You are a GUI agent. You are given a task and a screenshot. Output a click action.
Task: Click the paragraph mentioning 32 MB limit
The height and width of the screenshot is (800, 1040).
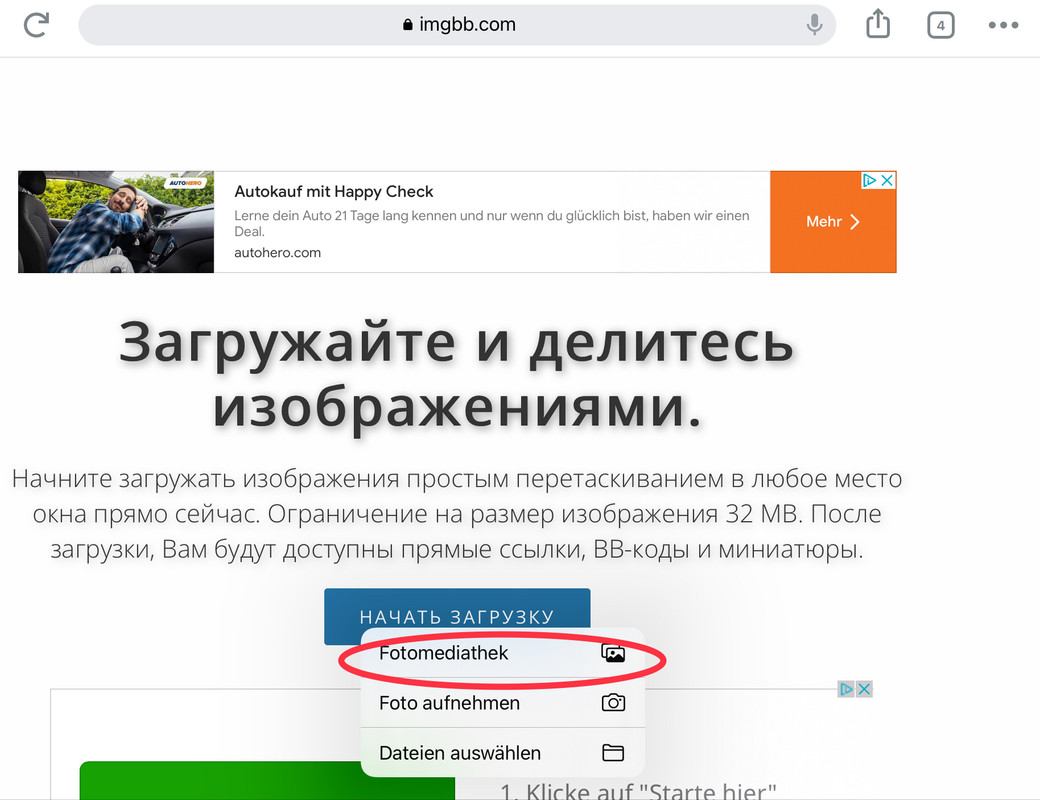point(457,513)
